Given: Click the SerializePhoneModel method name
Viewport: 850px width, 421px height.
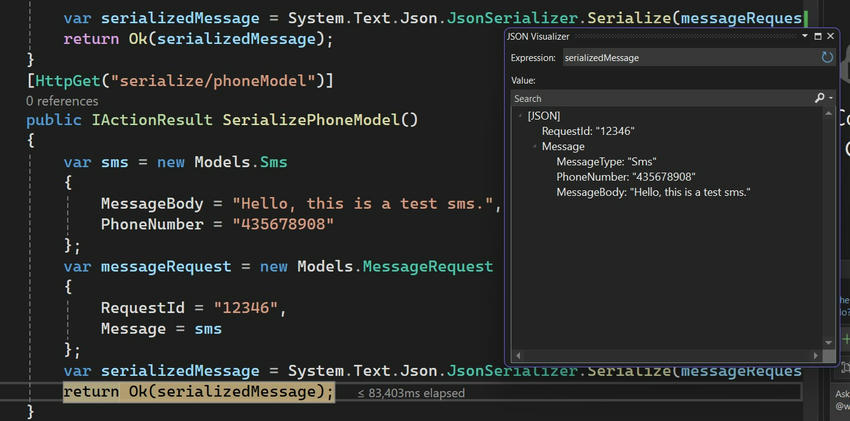Looking at the screenshot, I should (311, 120).
